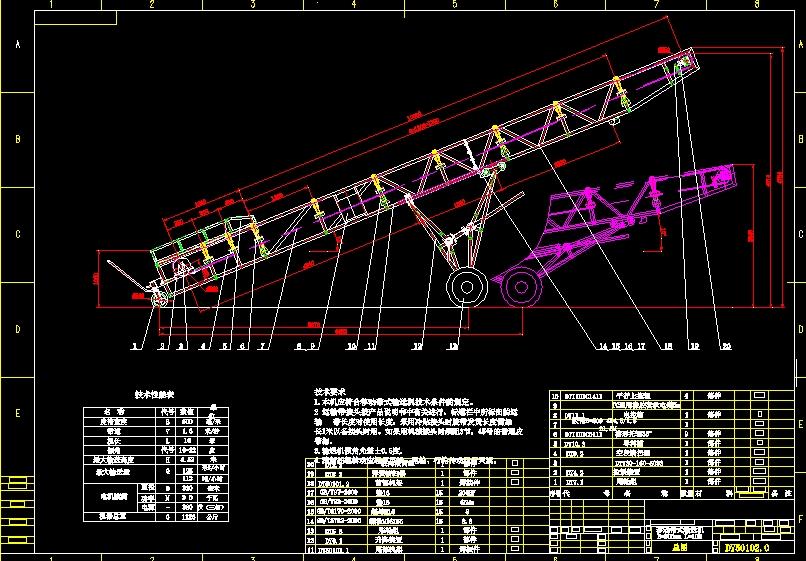Pick part callout number 7 under the truss
This screenshot has height=561, width=806.
pos(263,347)
